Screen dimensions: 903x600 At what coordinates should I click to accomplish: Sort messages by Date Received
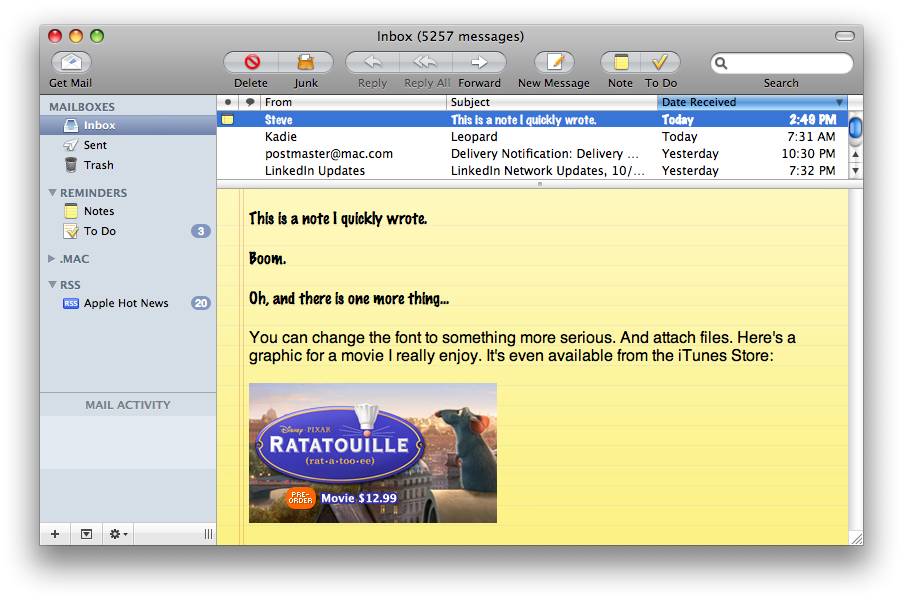coord(752,102)
